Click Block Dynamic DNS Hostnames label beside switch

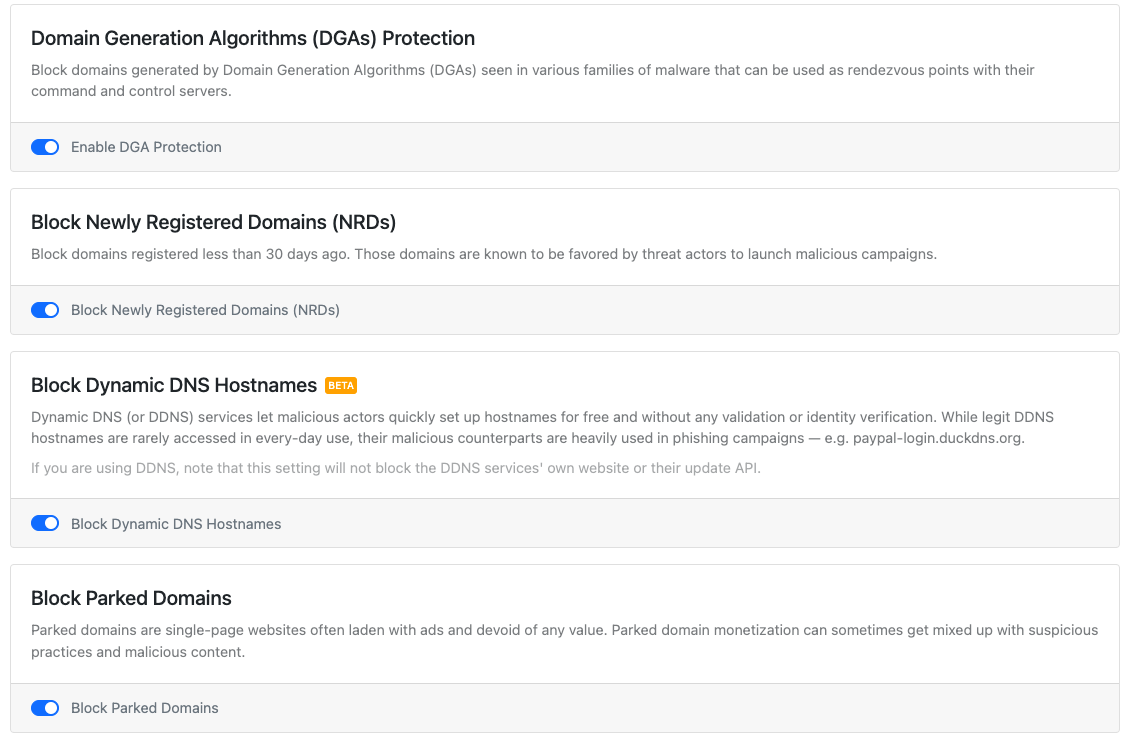coord(176,524)
